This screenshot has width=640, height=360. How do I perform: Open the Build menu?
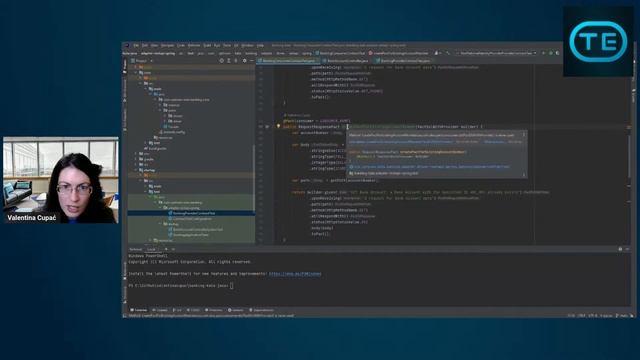pos(207,45)
